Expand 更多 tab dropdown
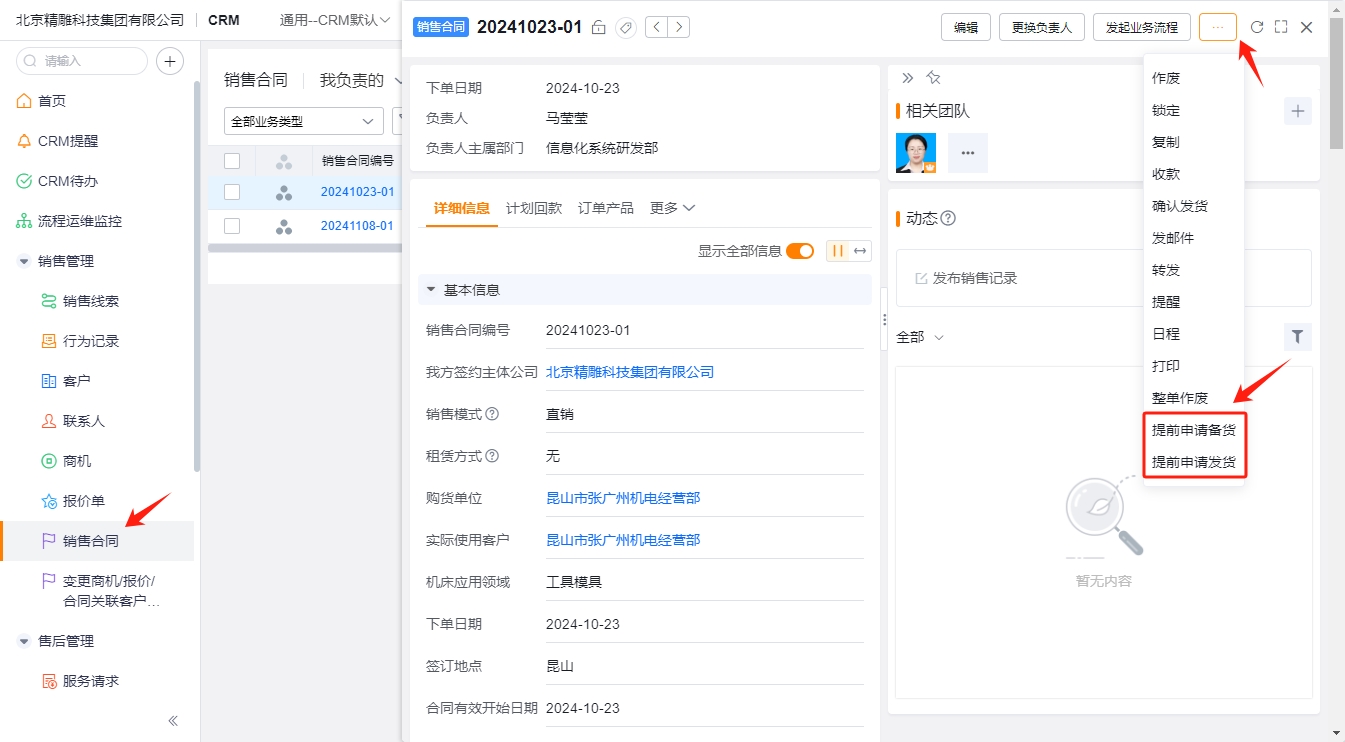This screenshot has height=742, width=1345. (672, 208)
